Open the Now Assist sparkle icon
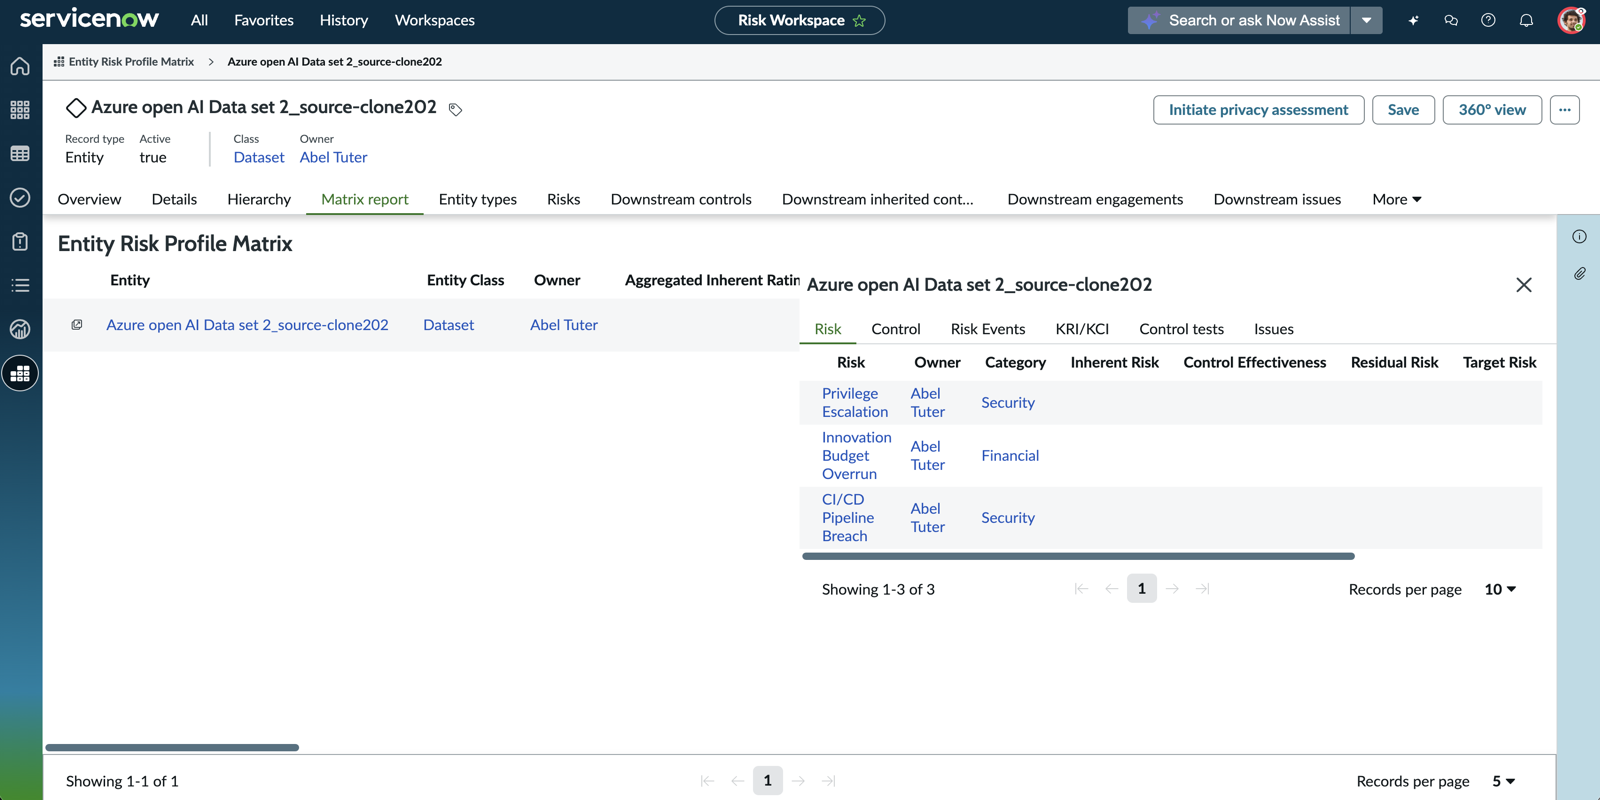Viewport: 1600px width, 800px height. tap(1413, 20)
